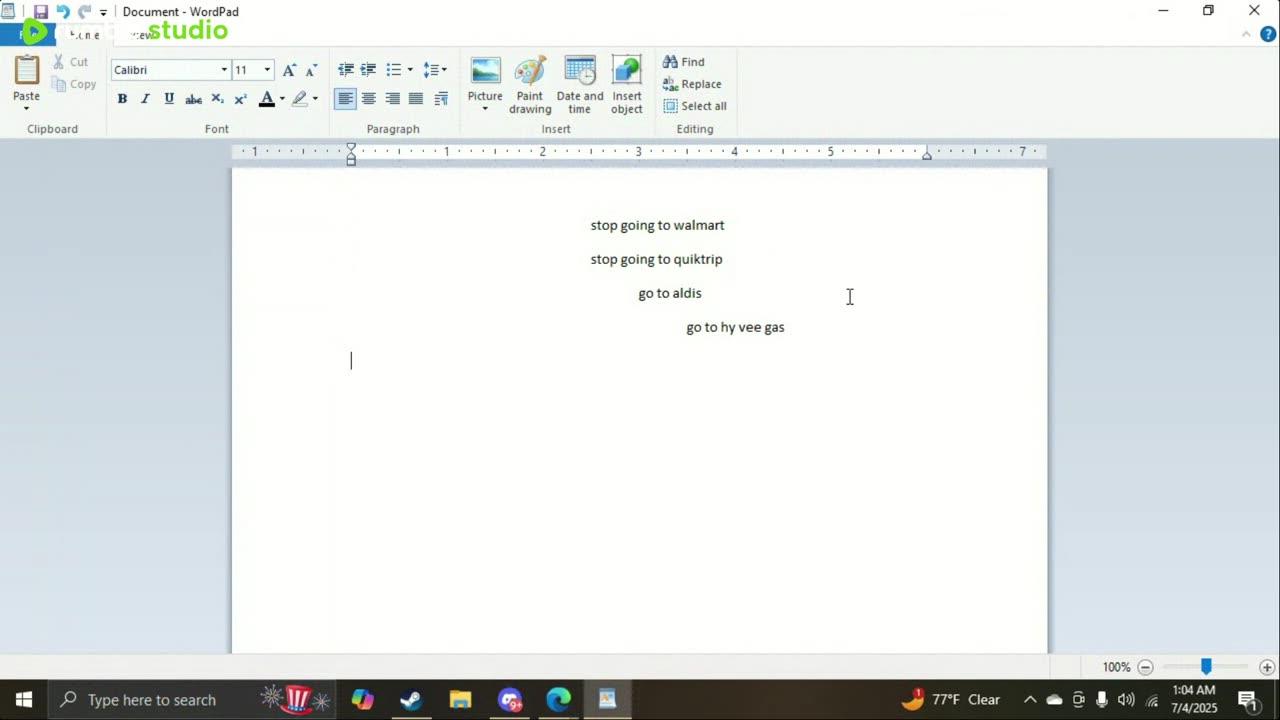Open the Calibri font family dropdown

[224, 70]
